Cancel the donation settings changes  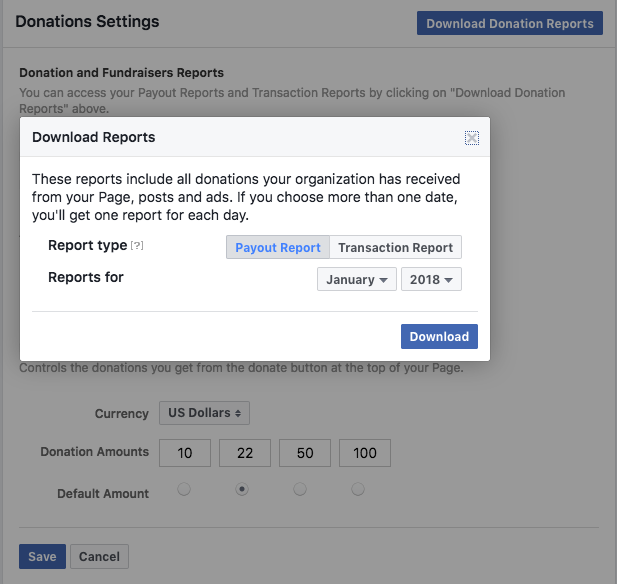[99, 557]
